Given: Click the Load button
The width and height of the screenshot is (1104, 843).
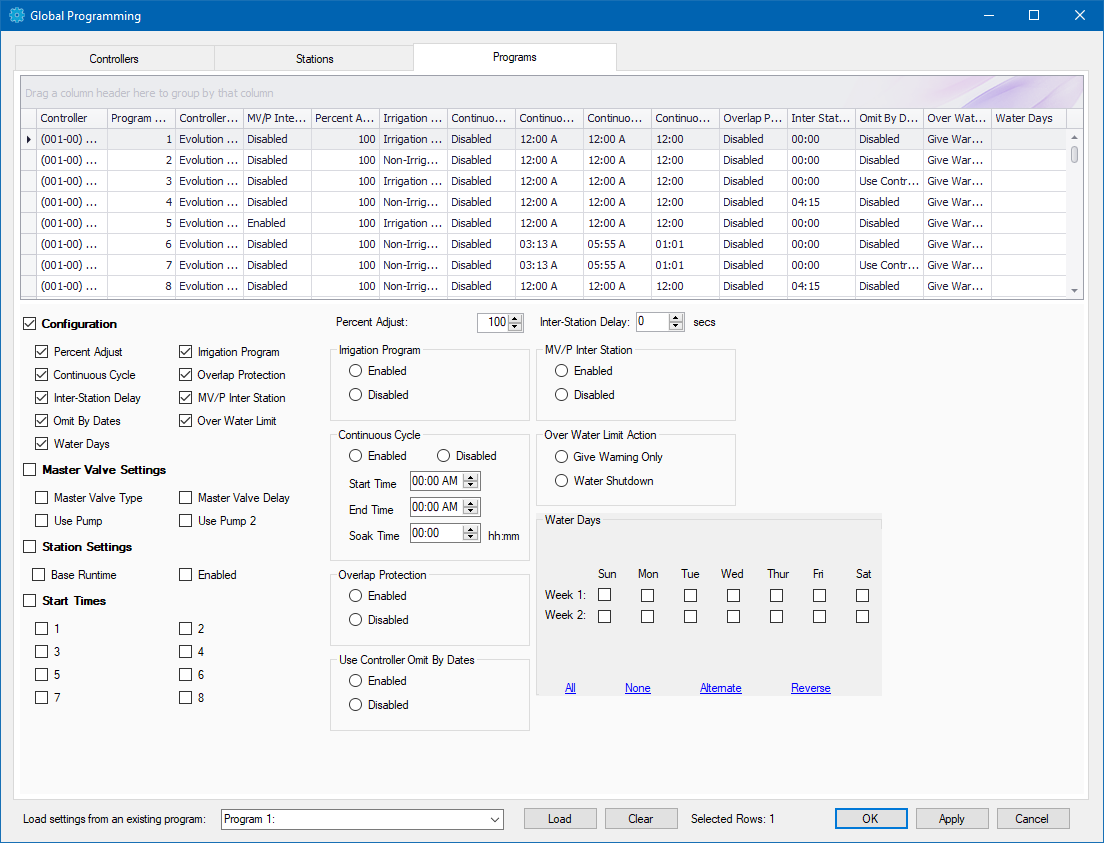Looking at the screenshot, I should tap(560, 818).
